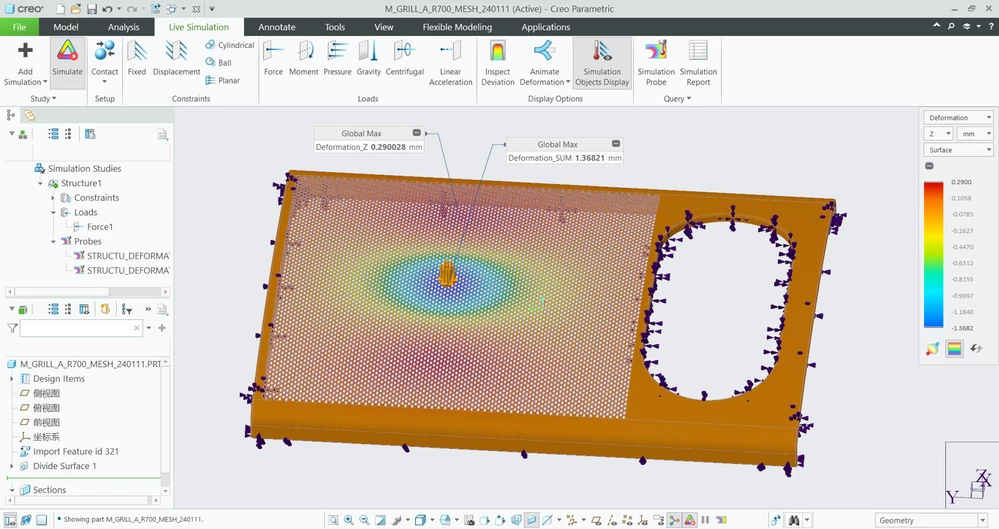Toggle Simulation Objects Display
Viewport: 999px width, 529px height.
click(x=602, y=63)
